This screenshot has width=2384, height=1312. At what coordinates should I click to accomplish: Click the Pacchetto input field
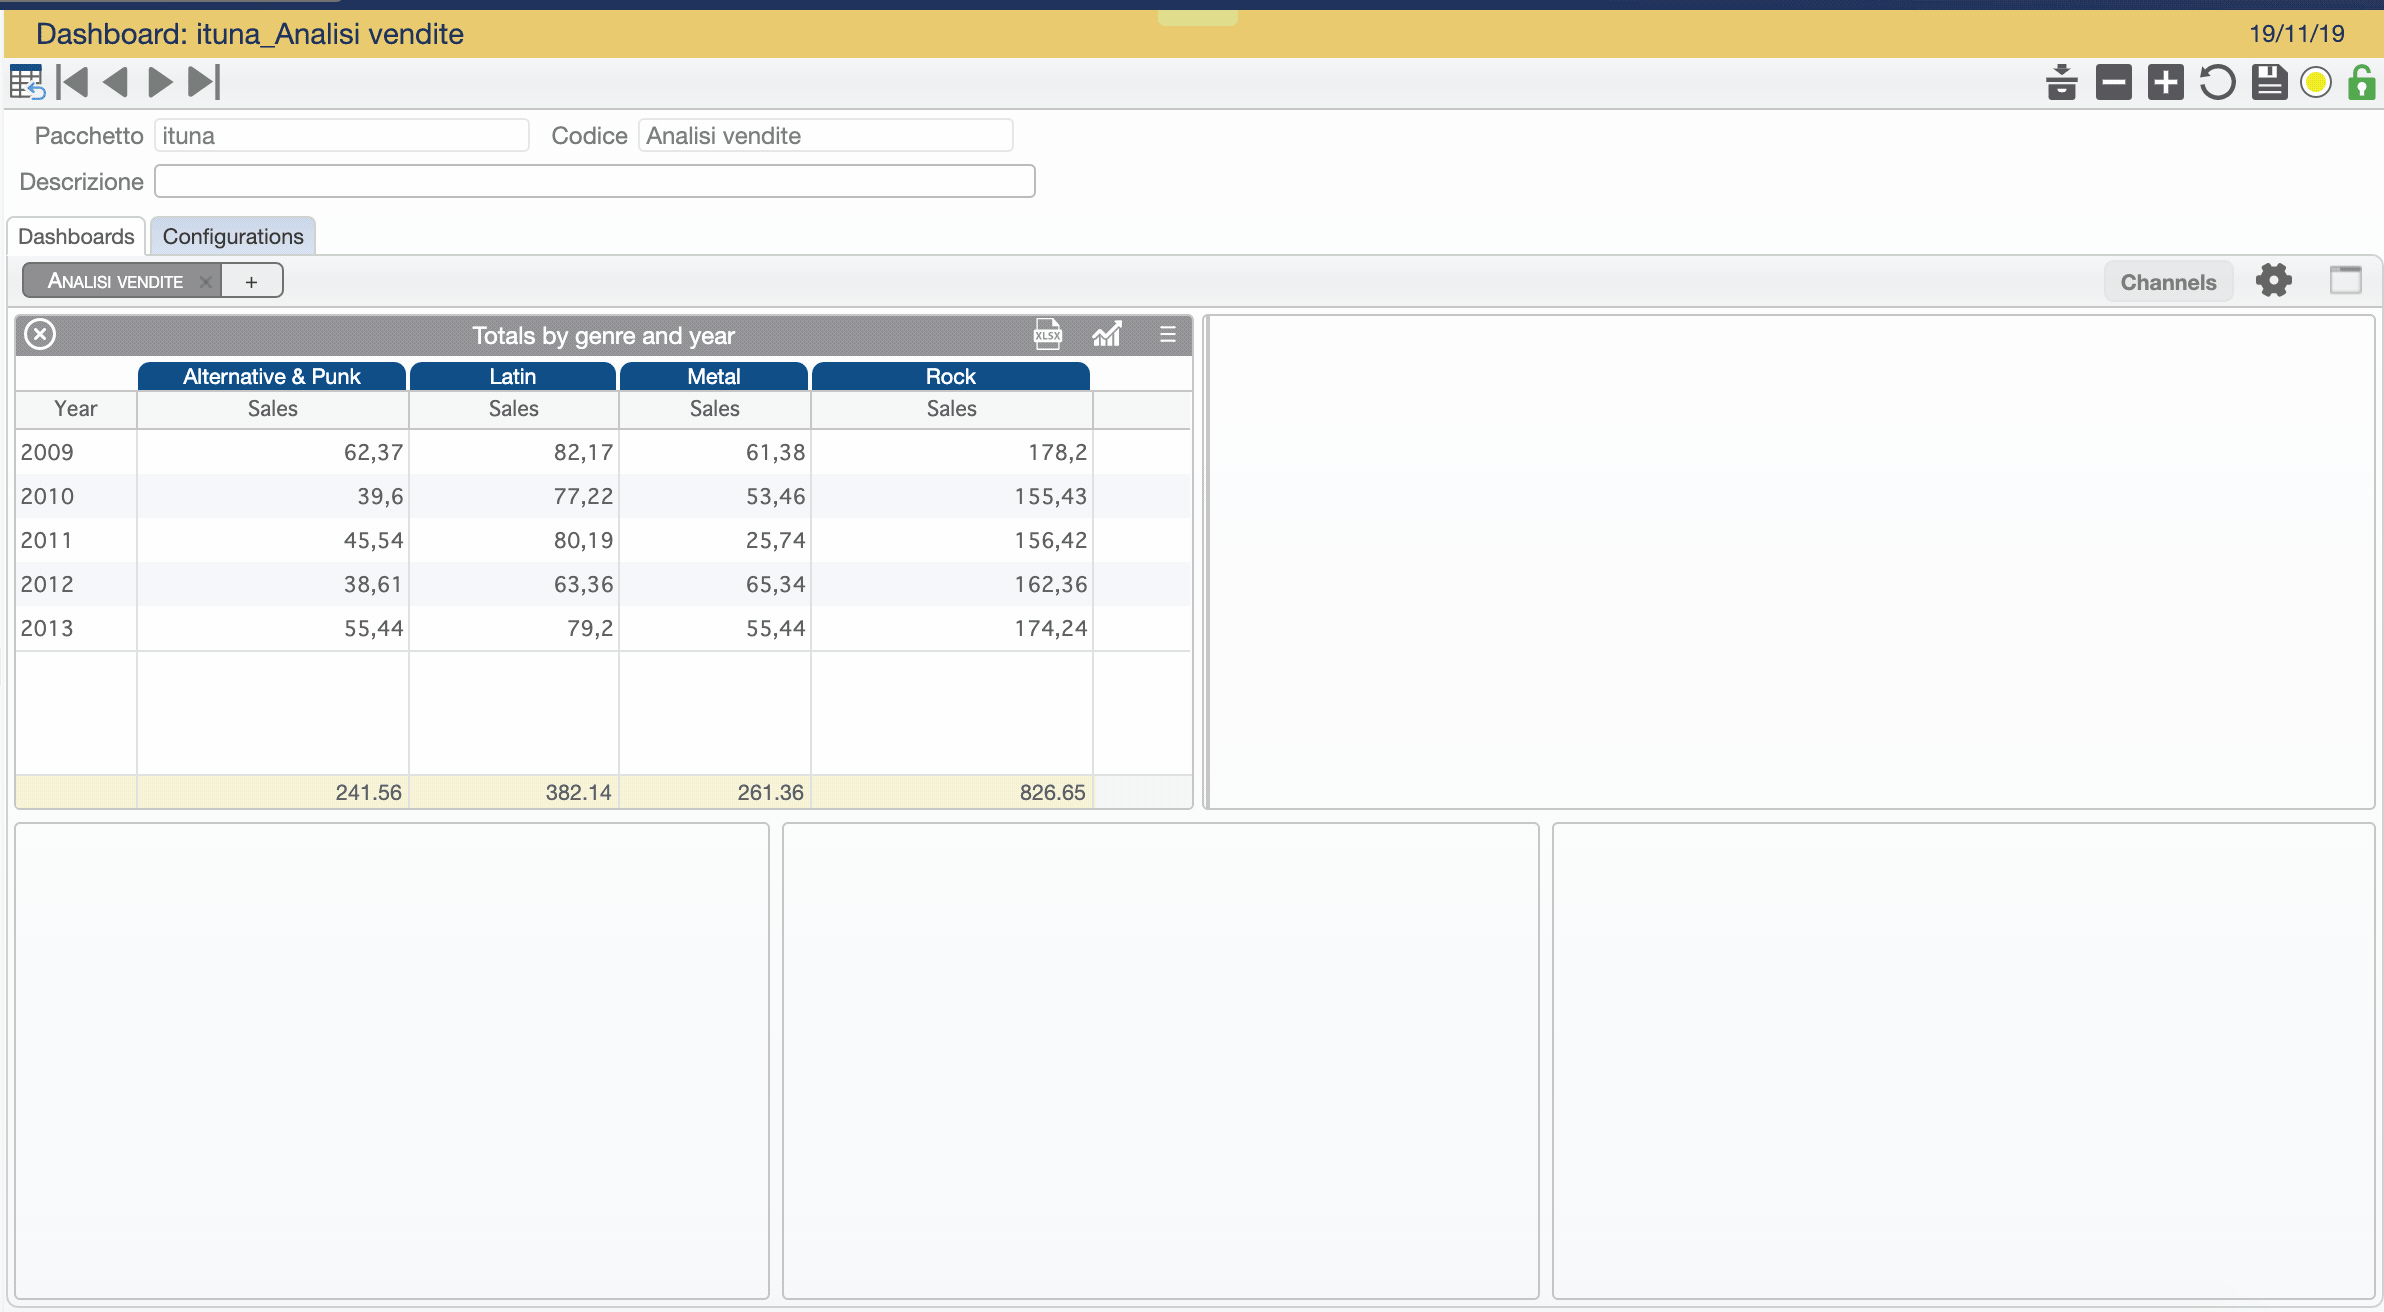(342, 135)
